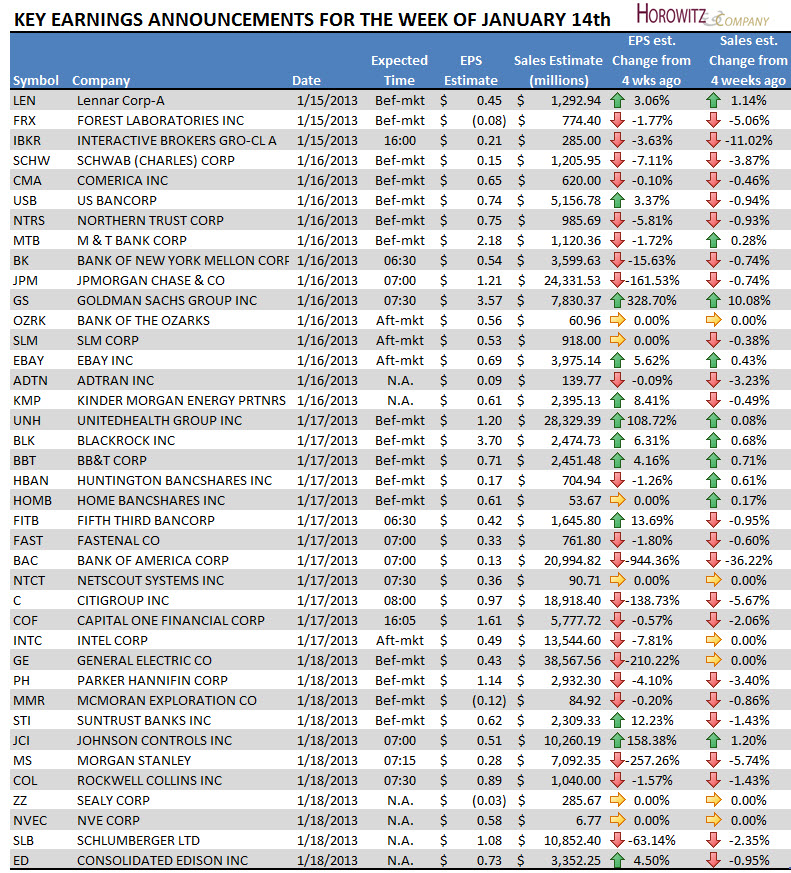Click the red down arrow beside Schlumberger's -63.14%
Viewport: 791px width, 873px height.
617,841
